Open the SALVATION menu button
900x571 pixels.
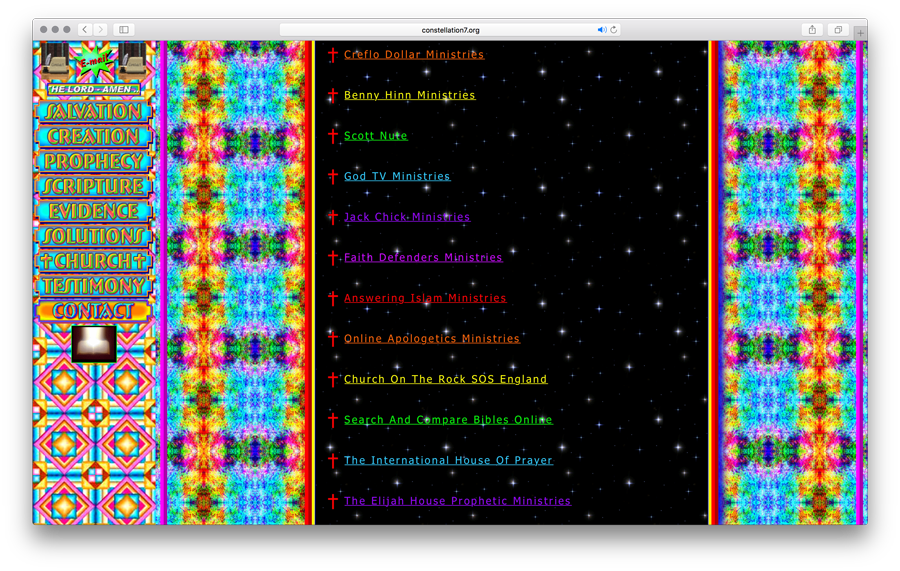(x=93, y=112)
